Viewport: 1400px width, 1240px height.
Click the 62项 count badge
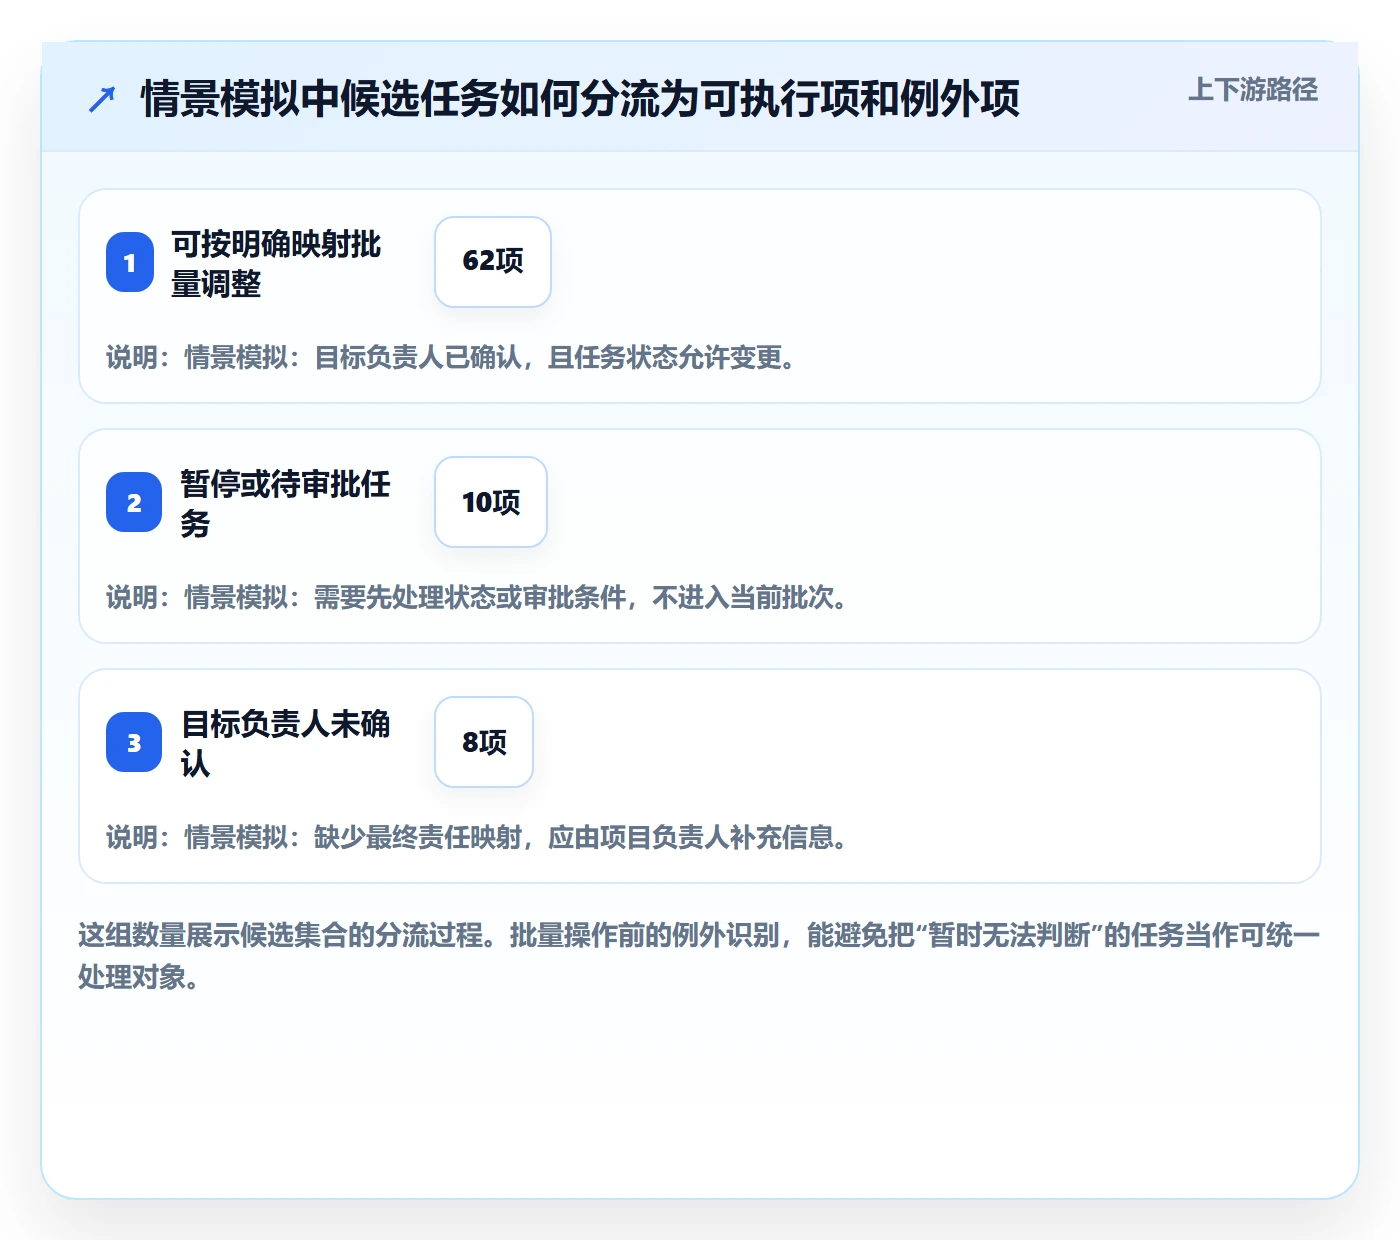pos(493,262)
